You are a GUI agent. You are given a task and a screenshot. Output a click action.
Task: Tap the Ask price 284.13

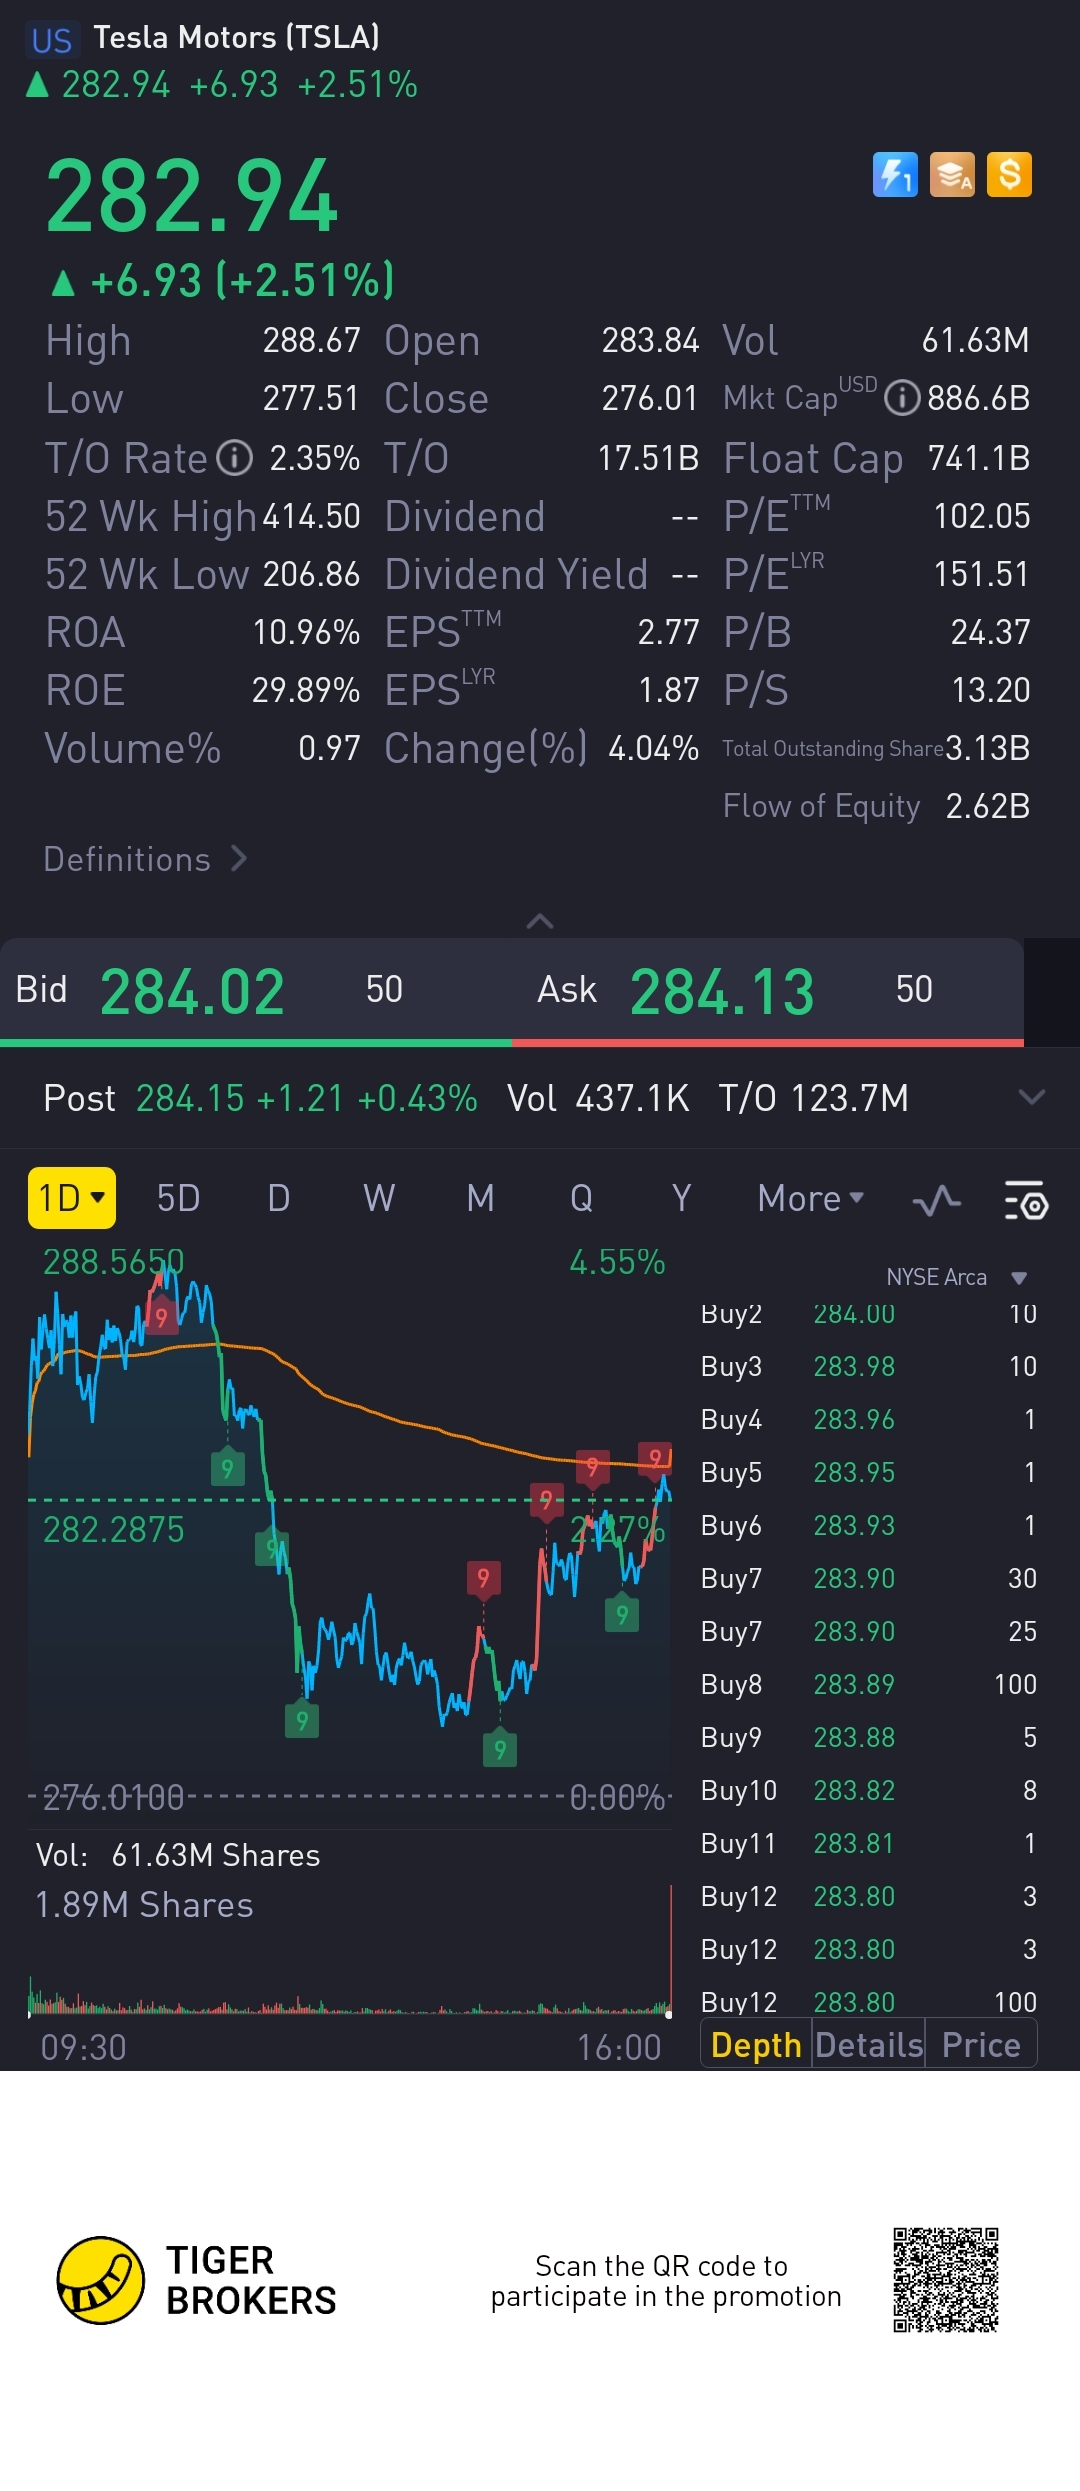(x=722, y=992)
